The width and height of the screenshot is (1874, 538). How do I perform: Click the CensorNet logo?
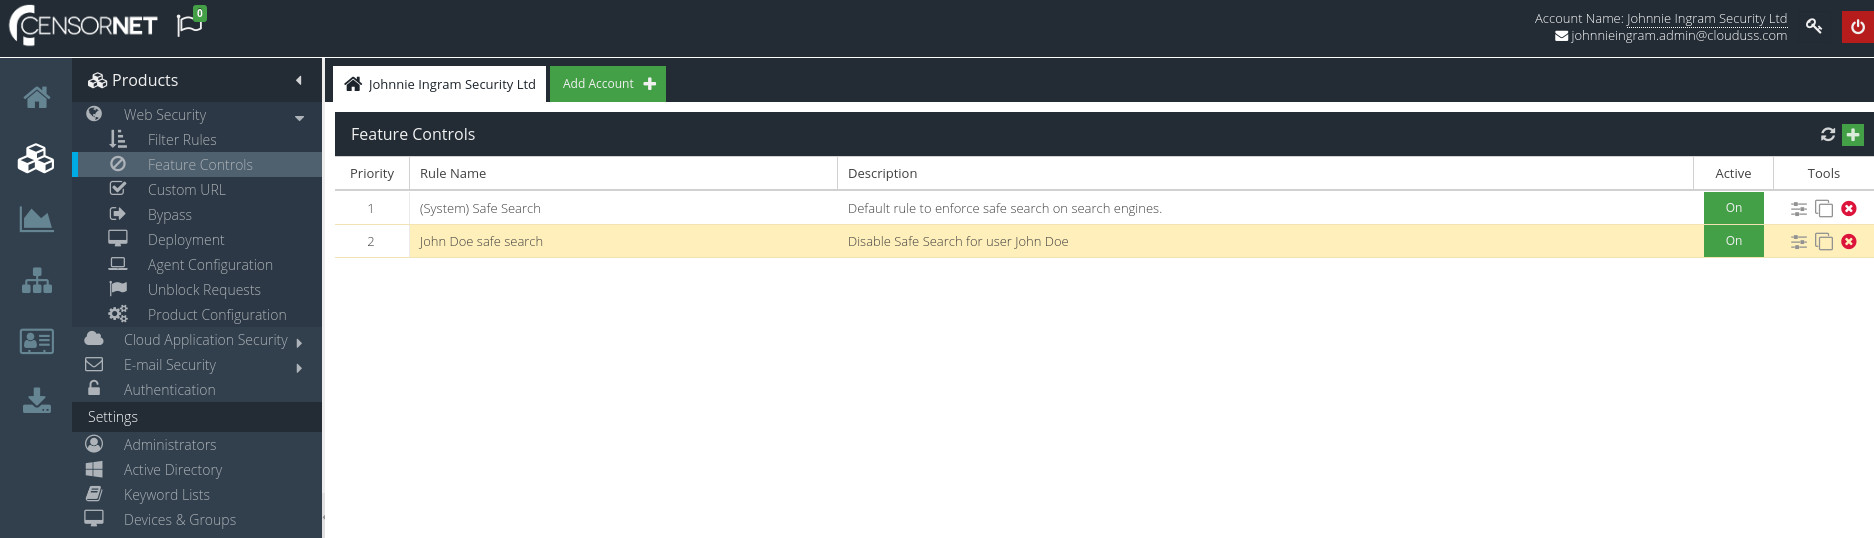[x=84, y=25]
